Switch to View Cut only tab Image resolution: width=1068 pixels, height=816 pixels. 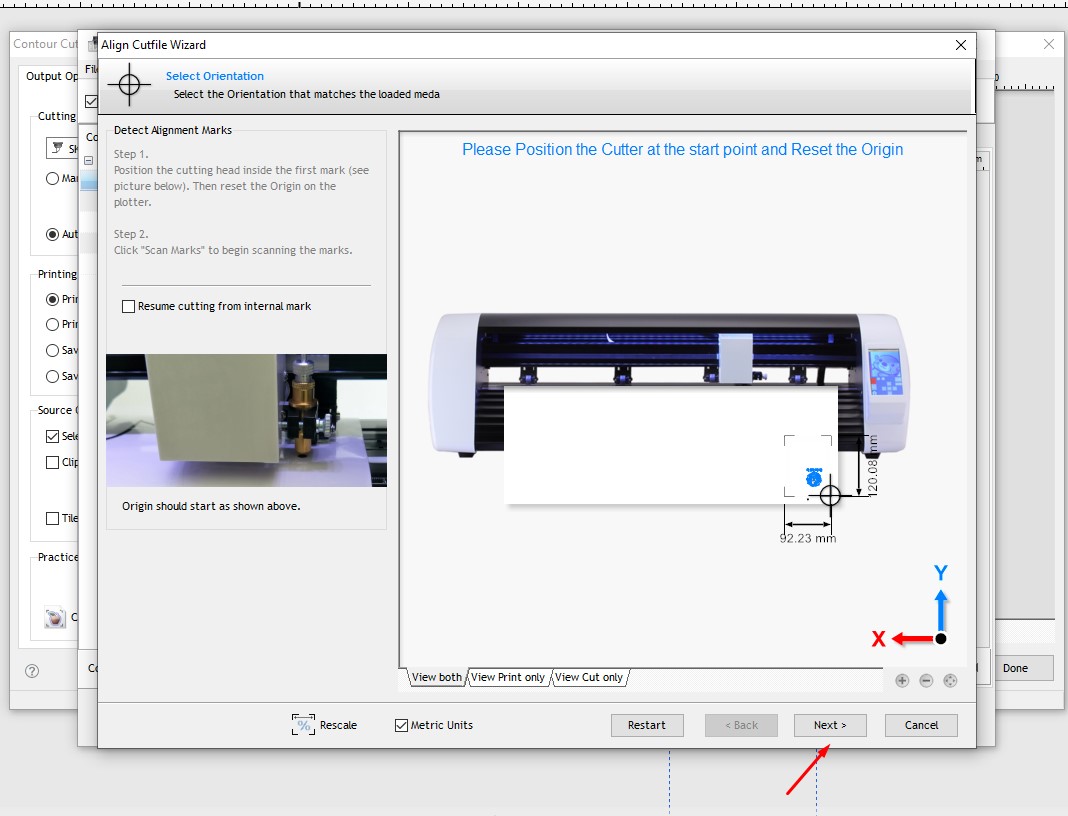click(x=588, y=677)
